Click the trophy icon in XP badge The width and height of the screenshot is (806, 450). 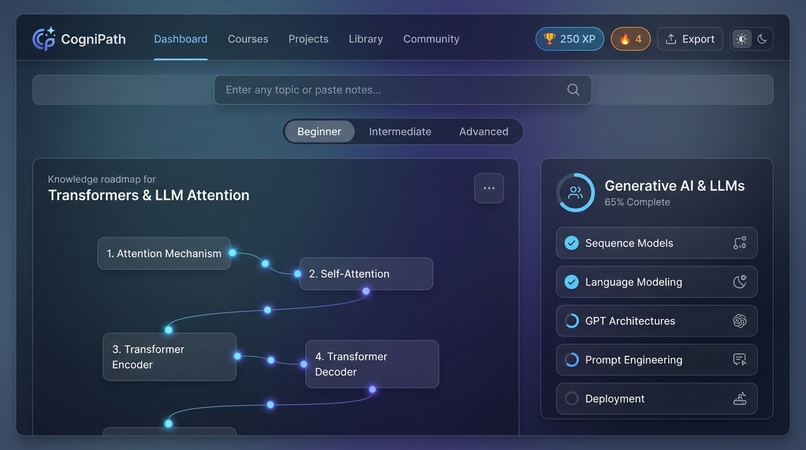549,39
